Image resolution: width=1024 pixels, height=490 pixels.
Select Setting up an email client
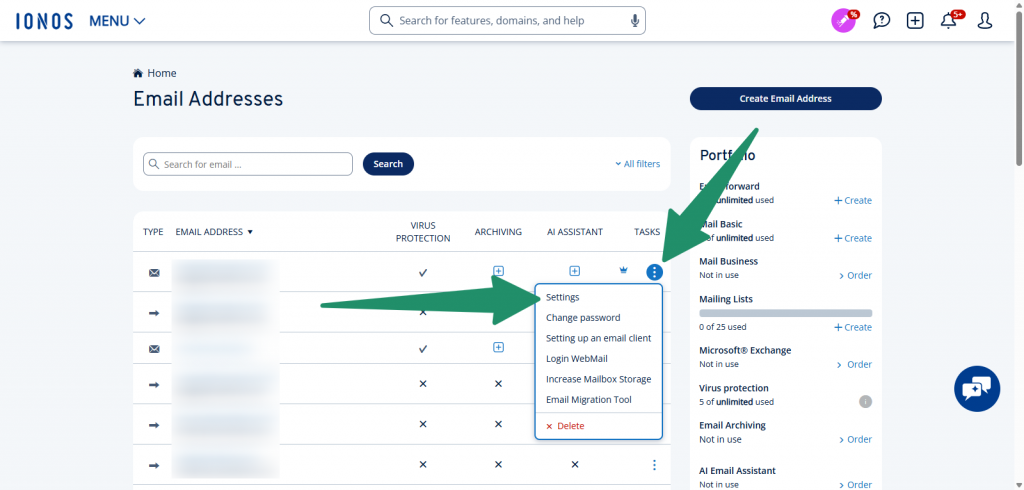(599, 338)
